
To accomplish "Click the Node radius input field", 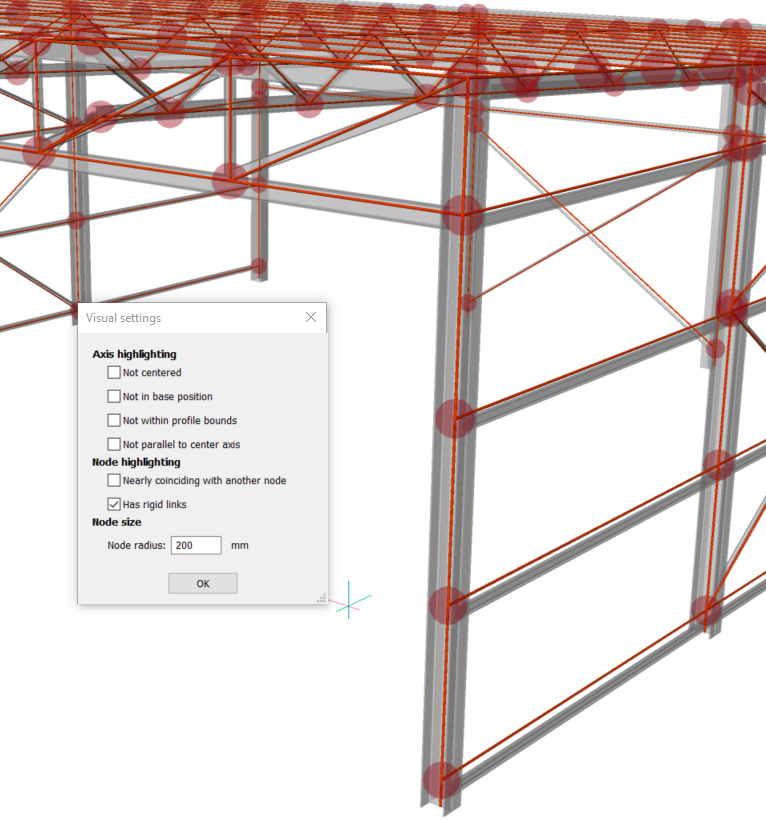I will click(x=196, y=546).
